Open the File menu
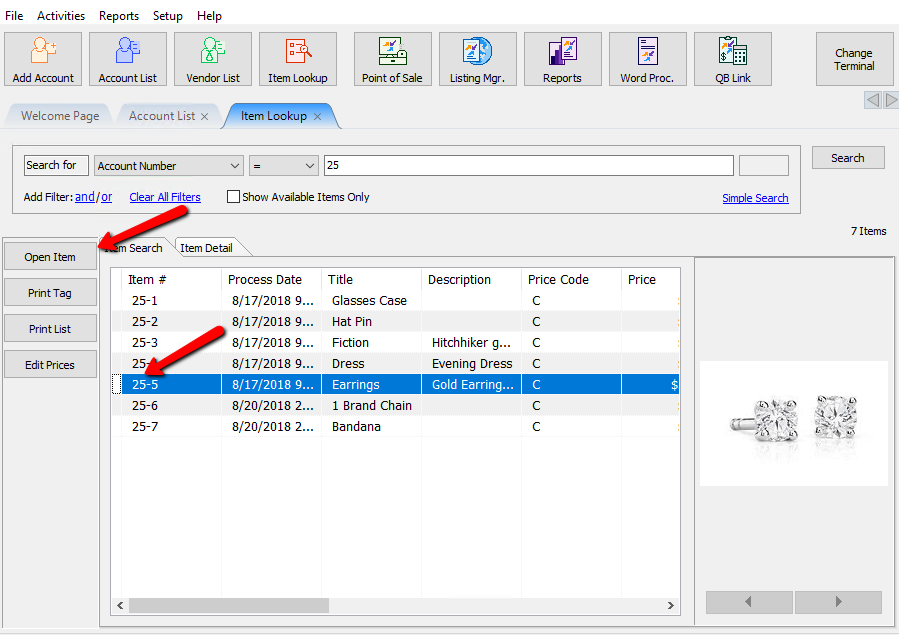The width and height of the screenshot is (899, 635). 14,15
